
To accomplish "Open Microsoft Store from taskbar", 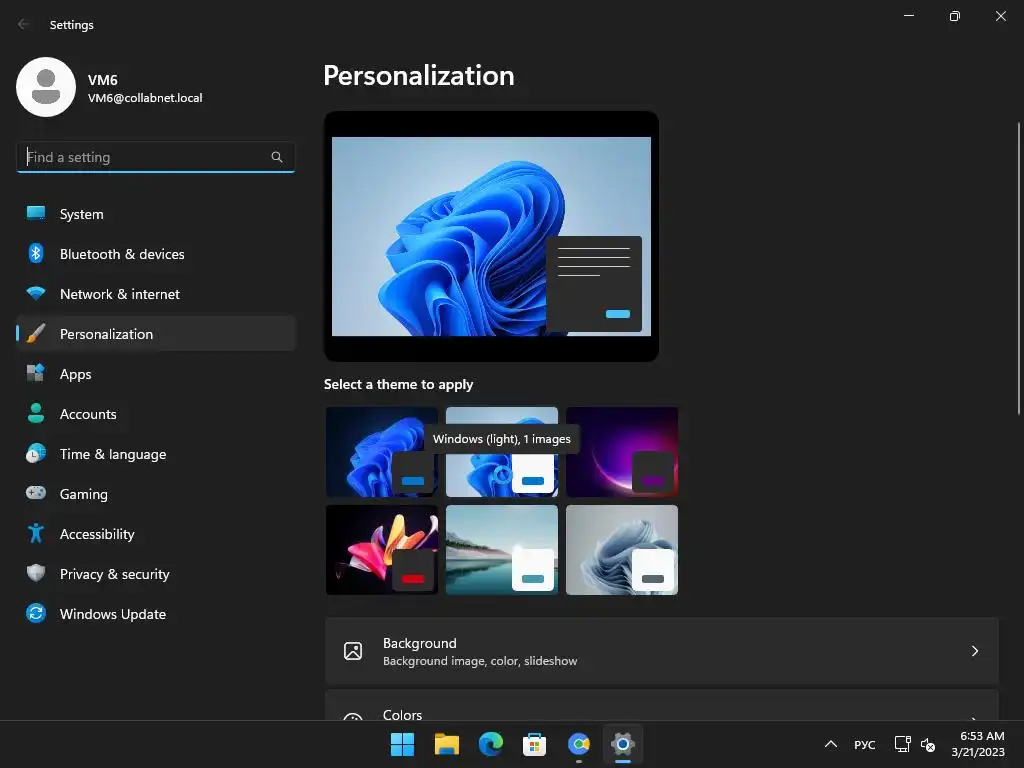I will [x=534, y=744].
